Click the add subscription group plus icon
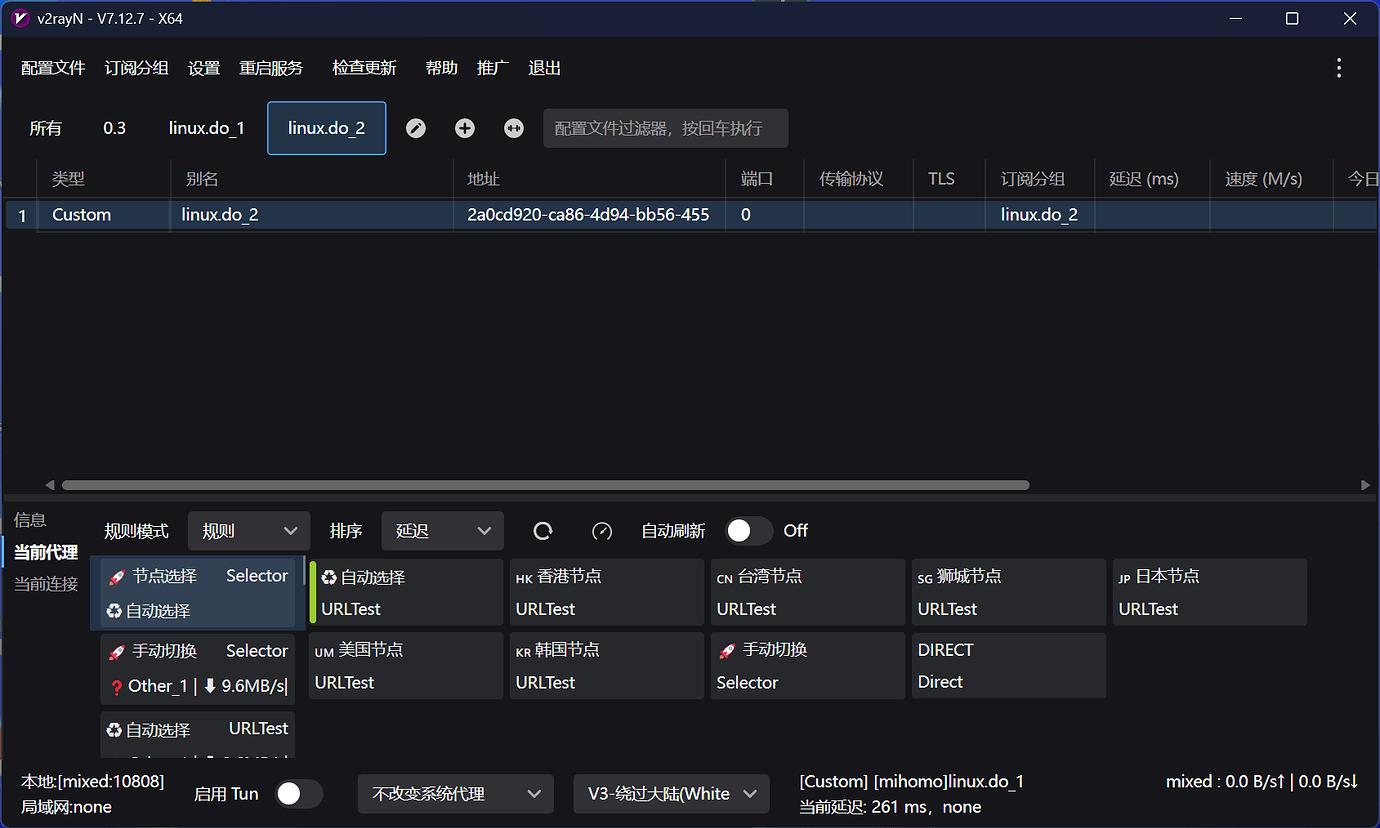Screen dimensions: 1380x828 click(x=465, y=128)
